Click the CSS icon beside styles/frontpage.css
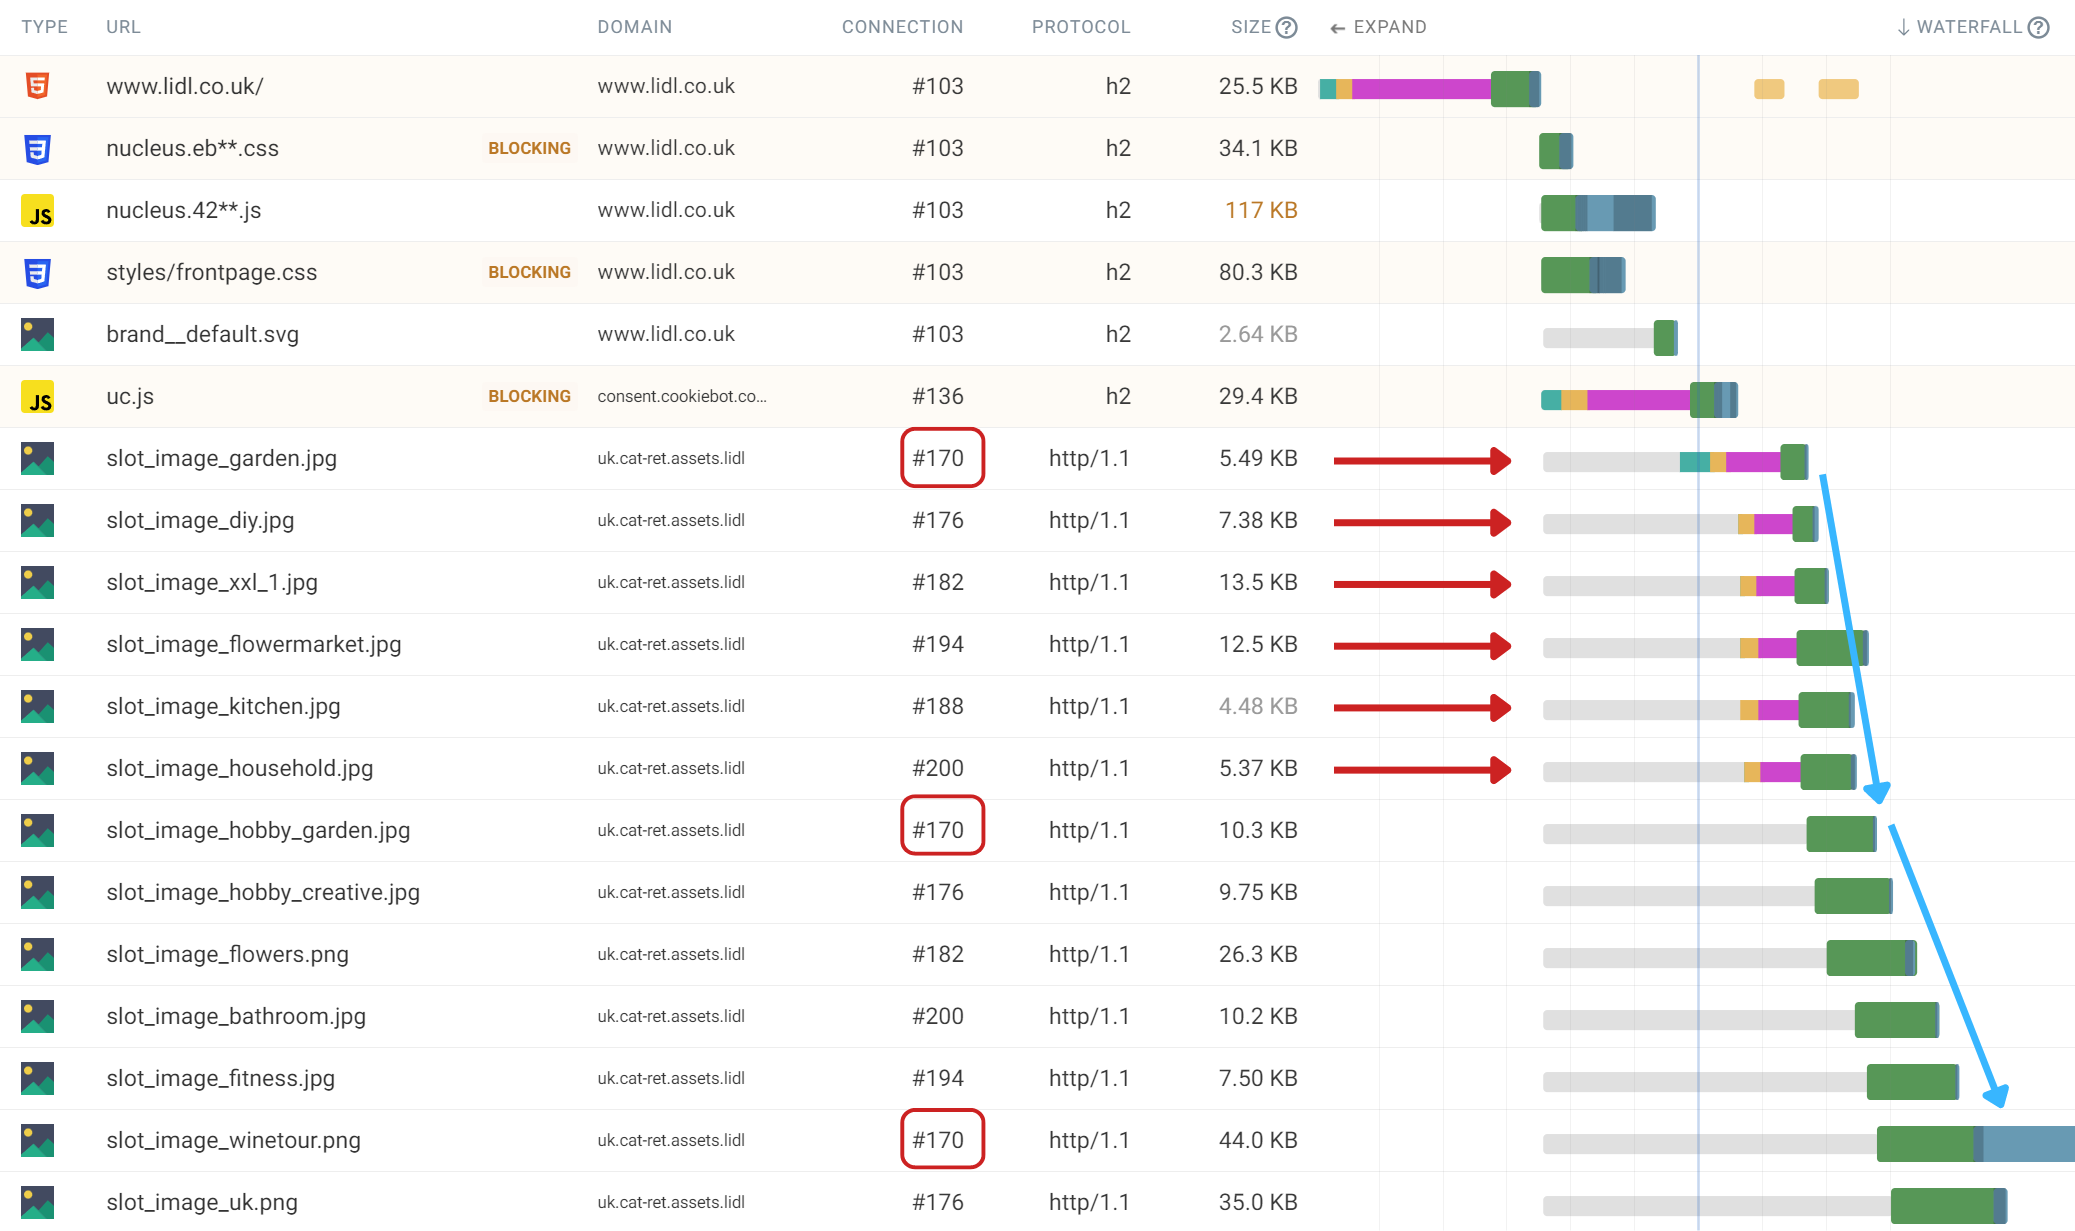2075x1231 pixels. click(37, 272)
